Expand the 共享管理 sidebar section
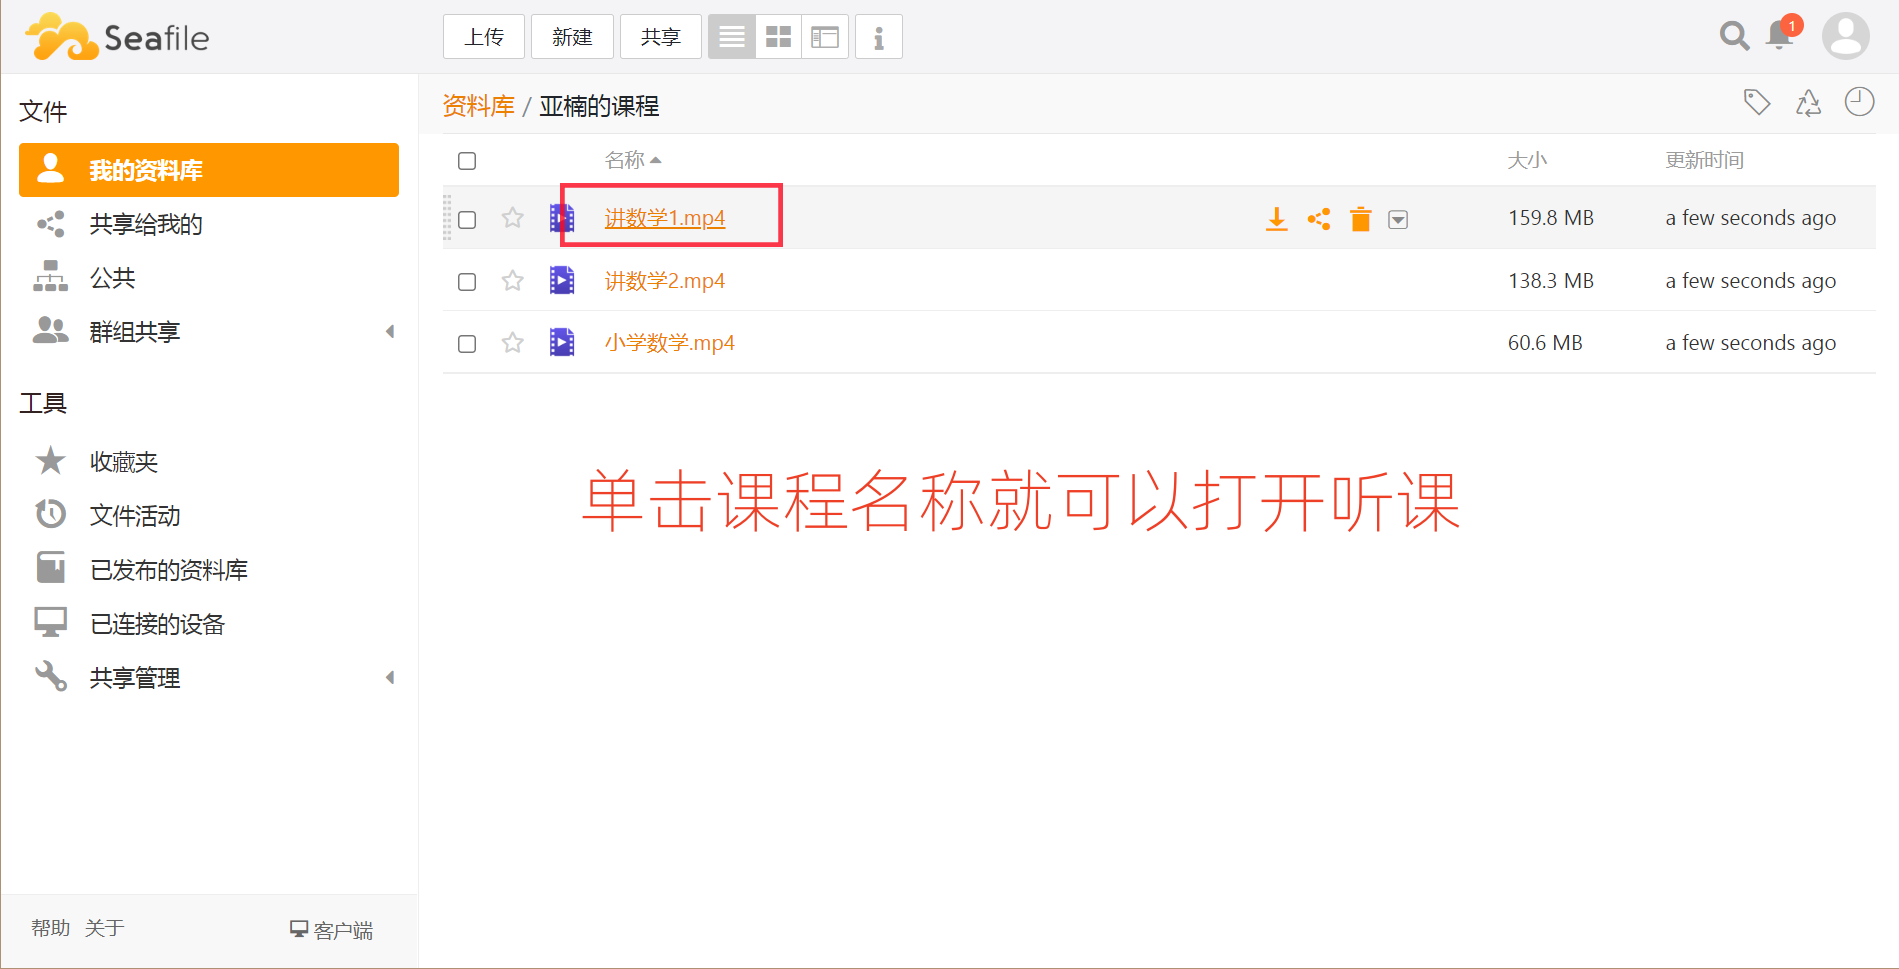 (x=390, y=677)
